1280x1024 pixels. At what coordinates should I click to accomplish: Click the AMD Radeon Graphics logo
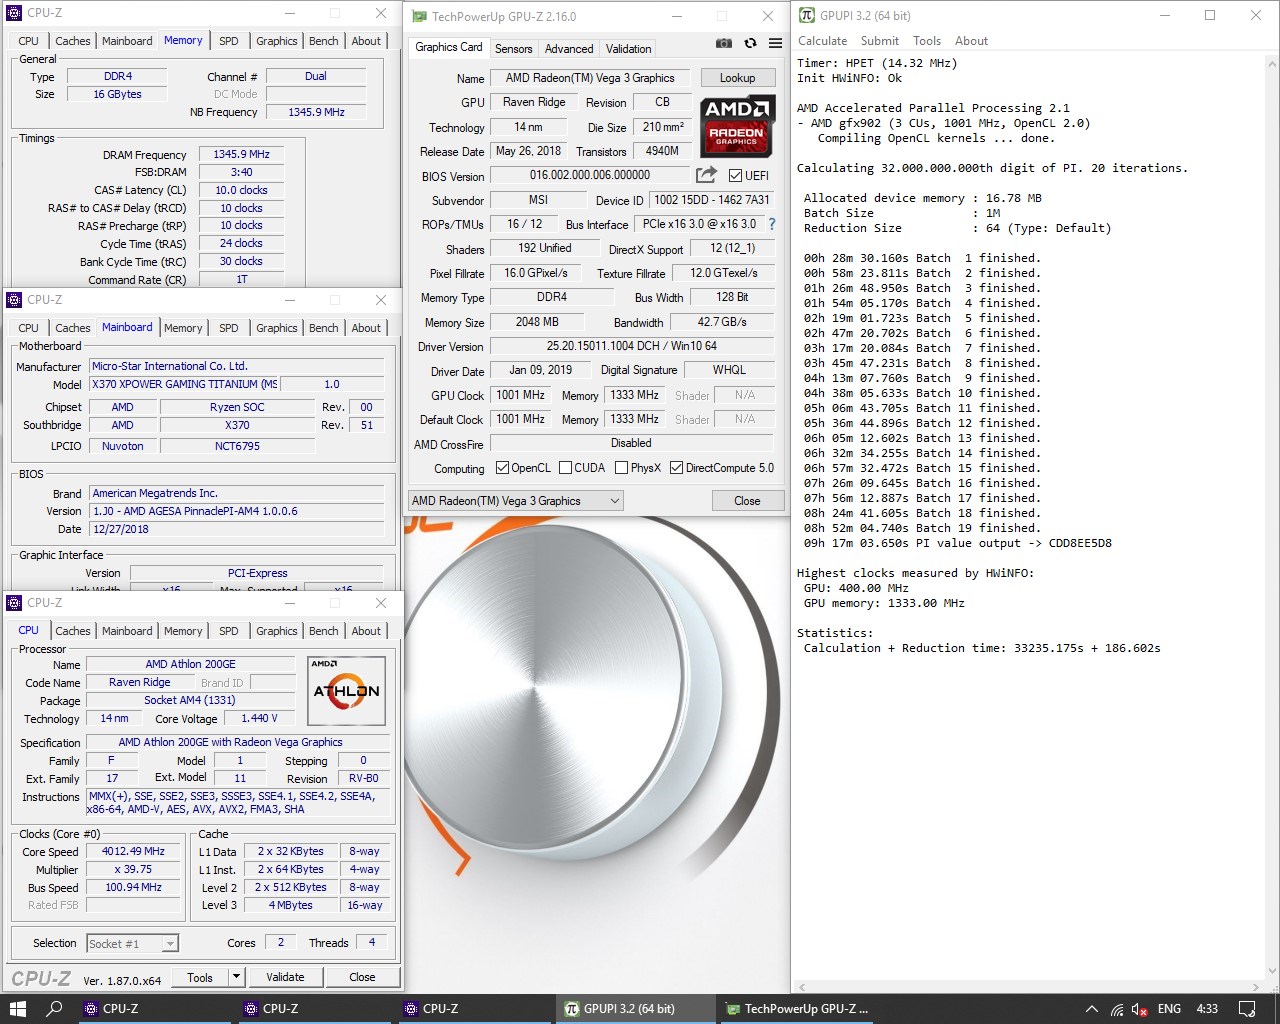coord(736,126)
